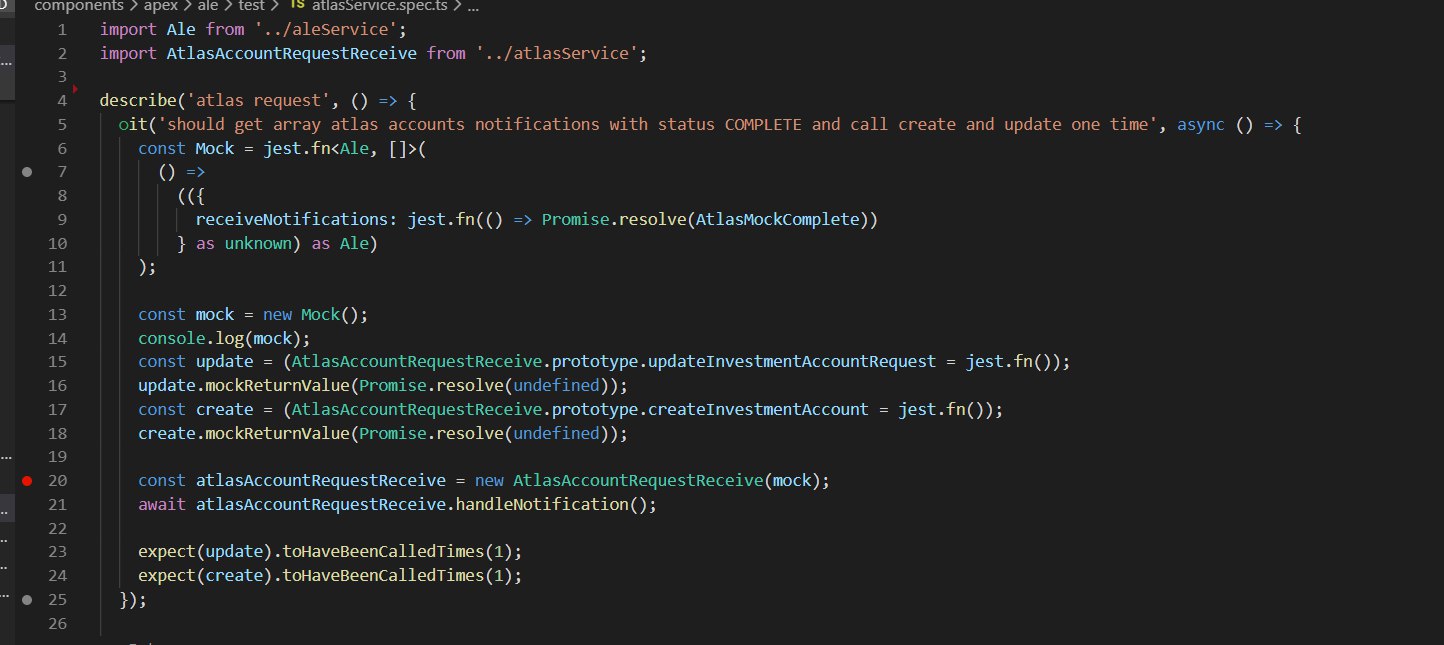Click the 'await' keyword
The image size is (1444, 645).
(x=162, y=505)
